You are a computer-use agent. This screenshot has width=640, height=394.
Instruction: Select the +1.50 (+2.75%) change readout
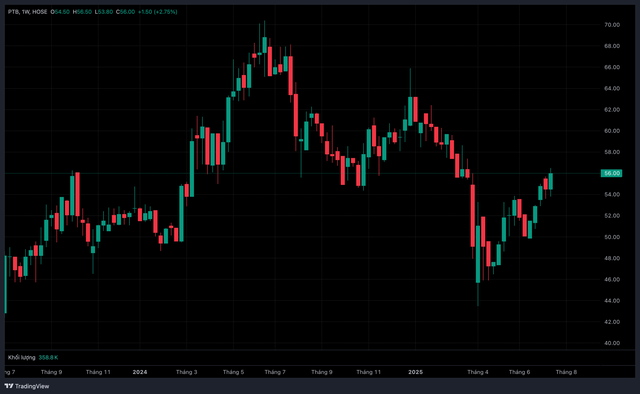[x=158, y=12]
